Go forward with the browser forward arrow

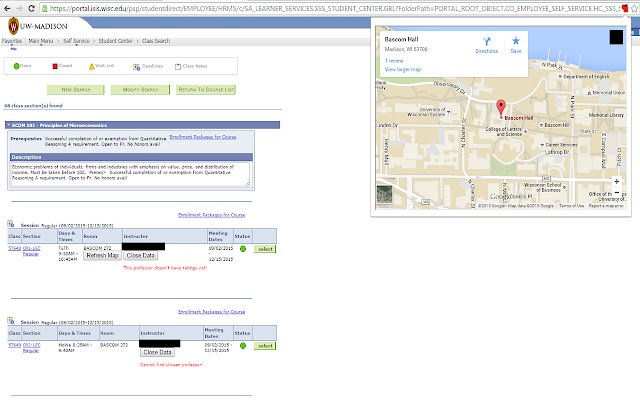(x=19, y=8)
